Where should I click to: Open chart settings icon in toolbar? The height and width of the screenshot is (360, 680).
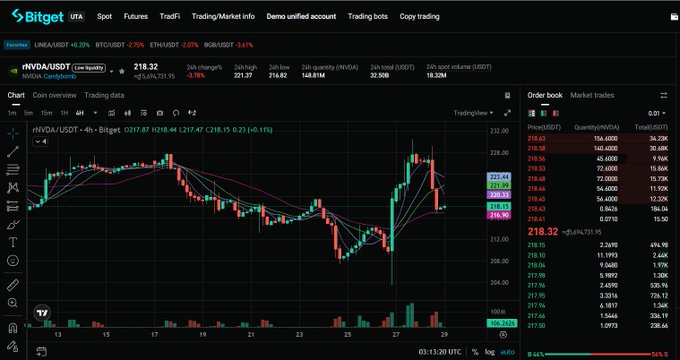[144, 113]
